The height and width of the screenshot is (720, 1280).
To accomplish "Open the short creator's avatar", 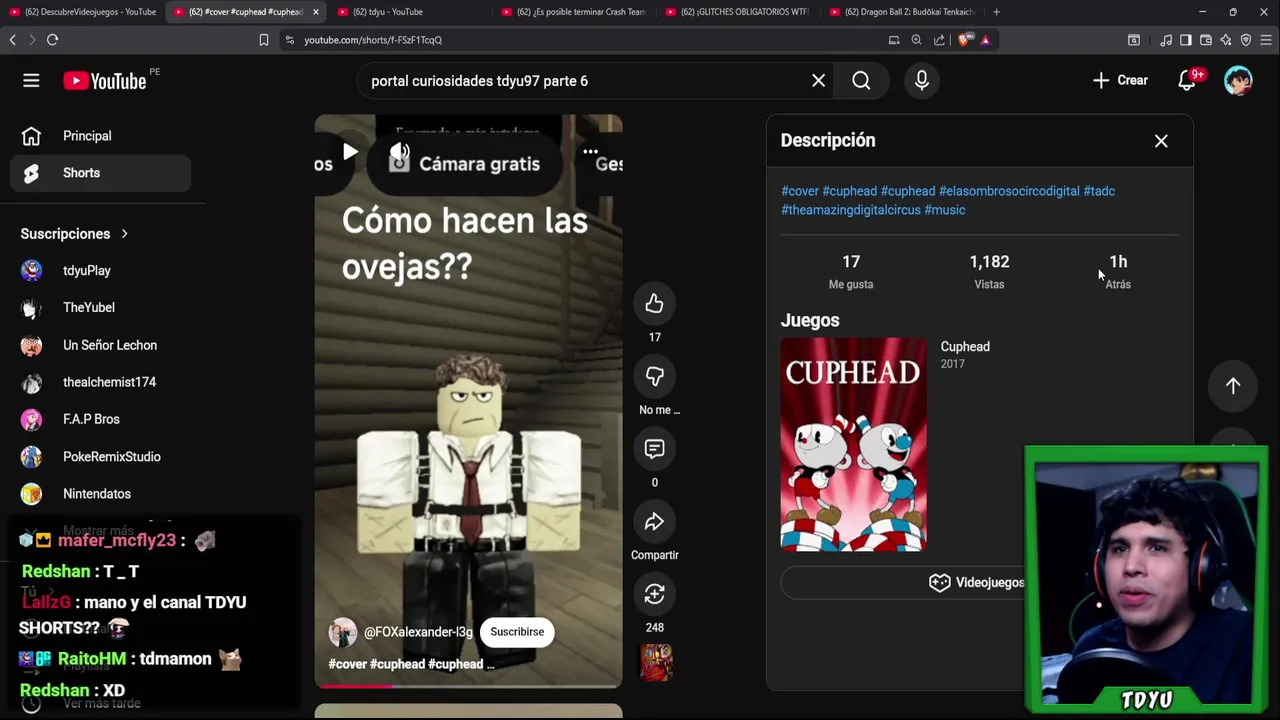I will click(x=343, y=632).
